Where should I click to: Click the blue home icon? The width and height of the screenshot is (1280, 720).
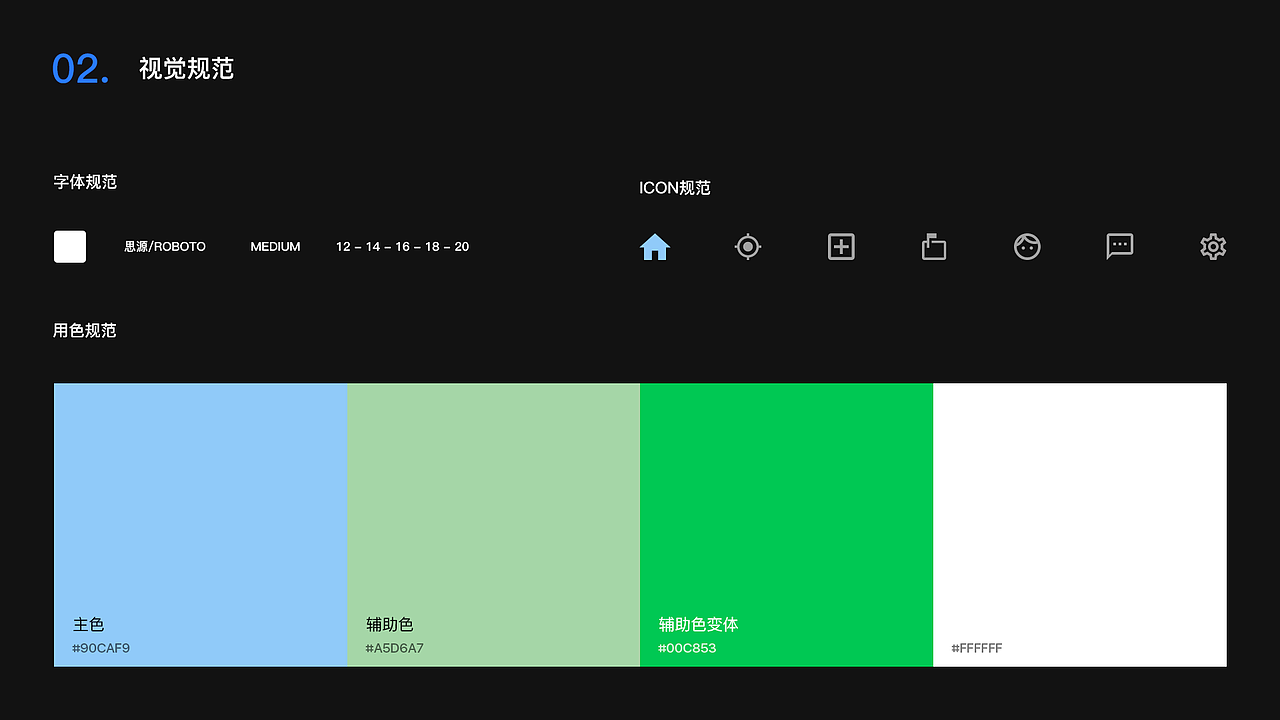pyautogui.click(x=655, y=246)
